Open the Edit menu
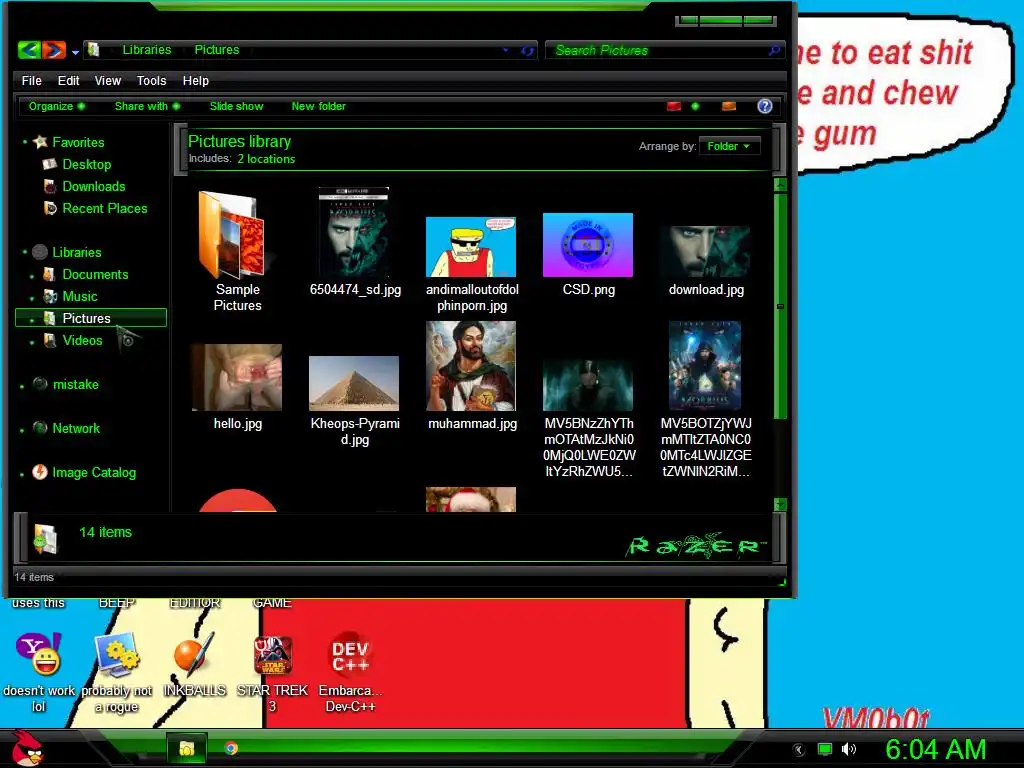The width and height of the screenshot is (1024, 768). [69, 80]
